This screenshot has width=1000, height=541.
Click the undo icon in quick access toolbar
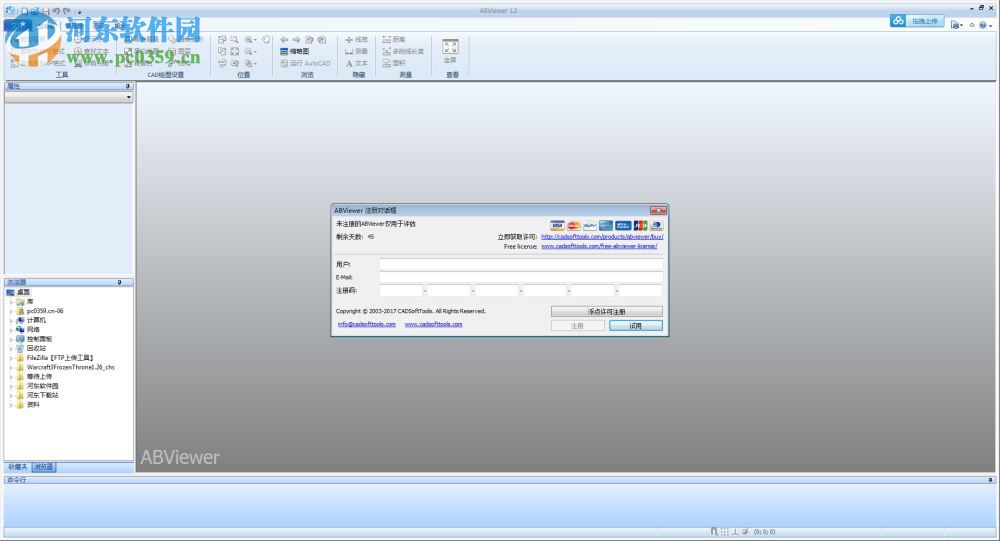tap(56, 11)
